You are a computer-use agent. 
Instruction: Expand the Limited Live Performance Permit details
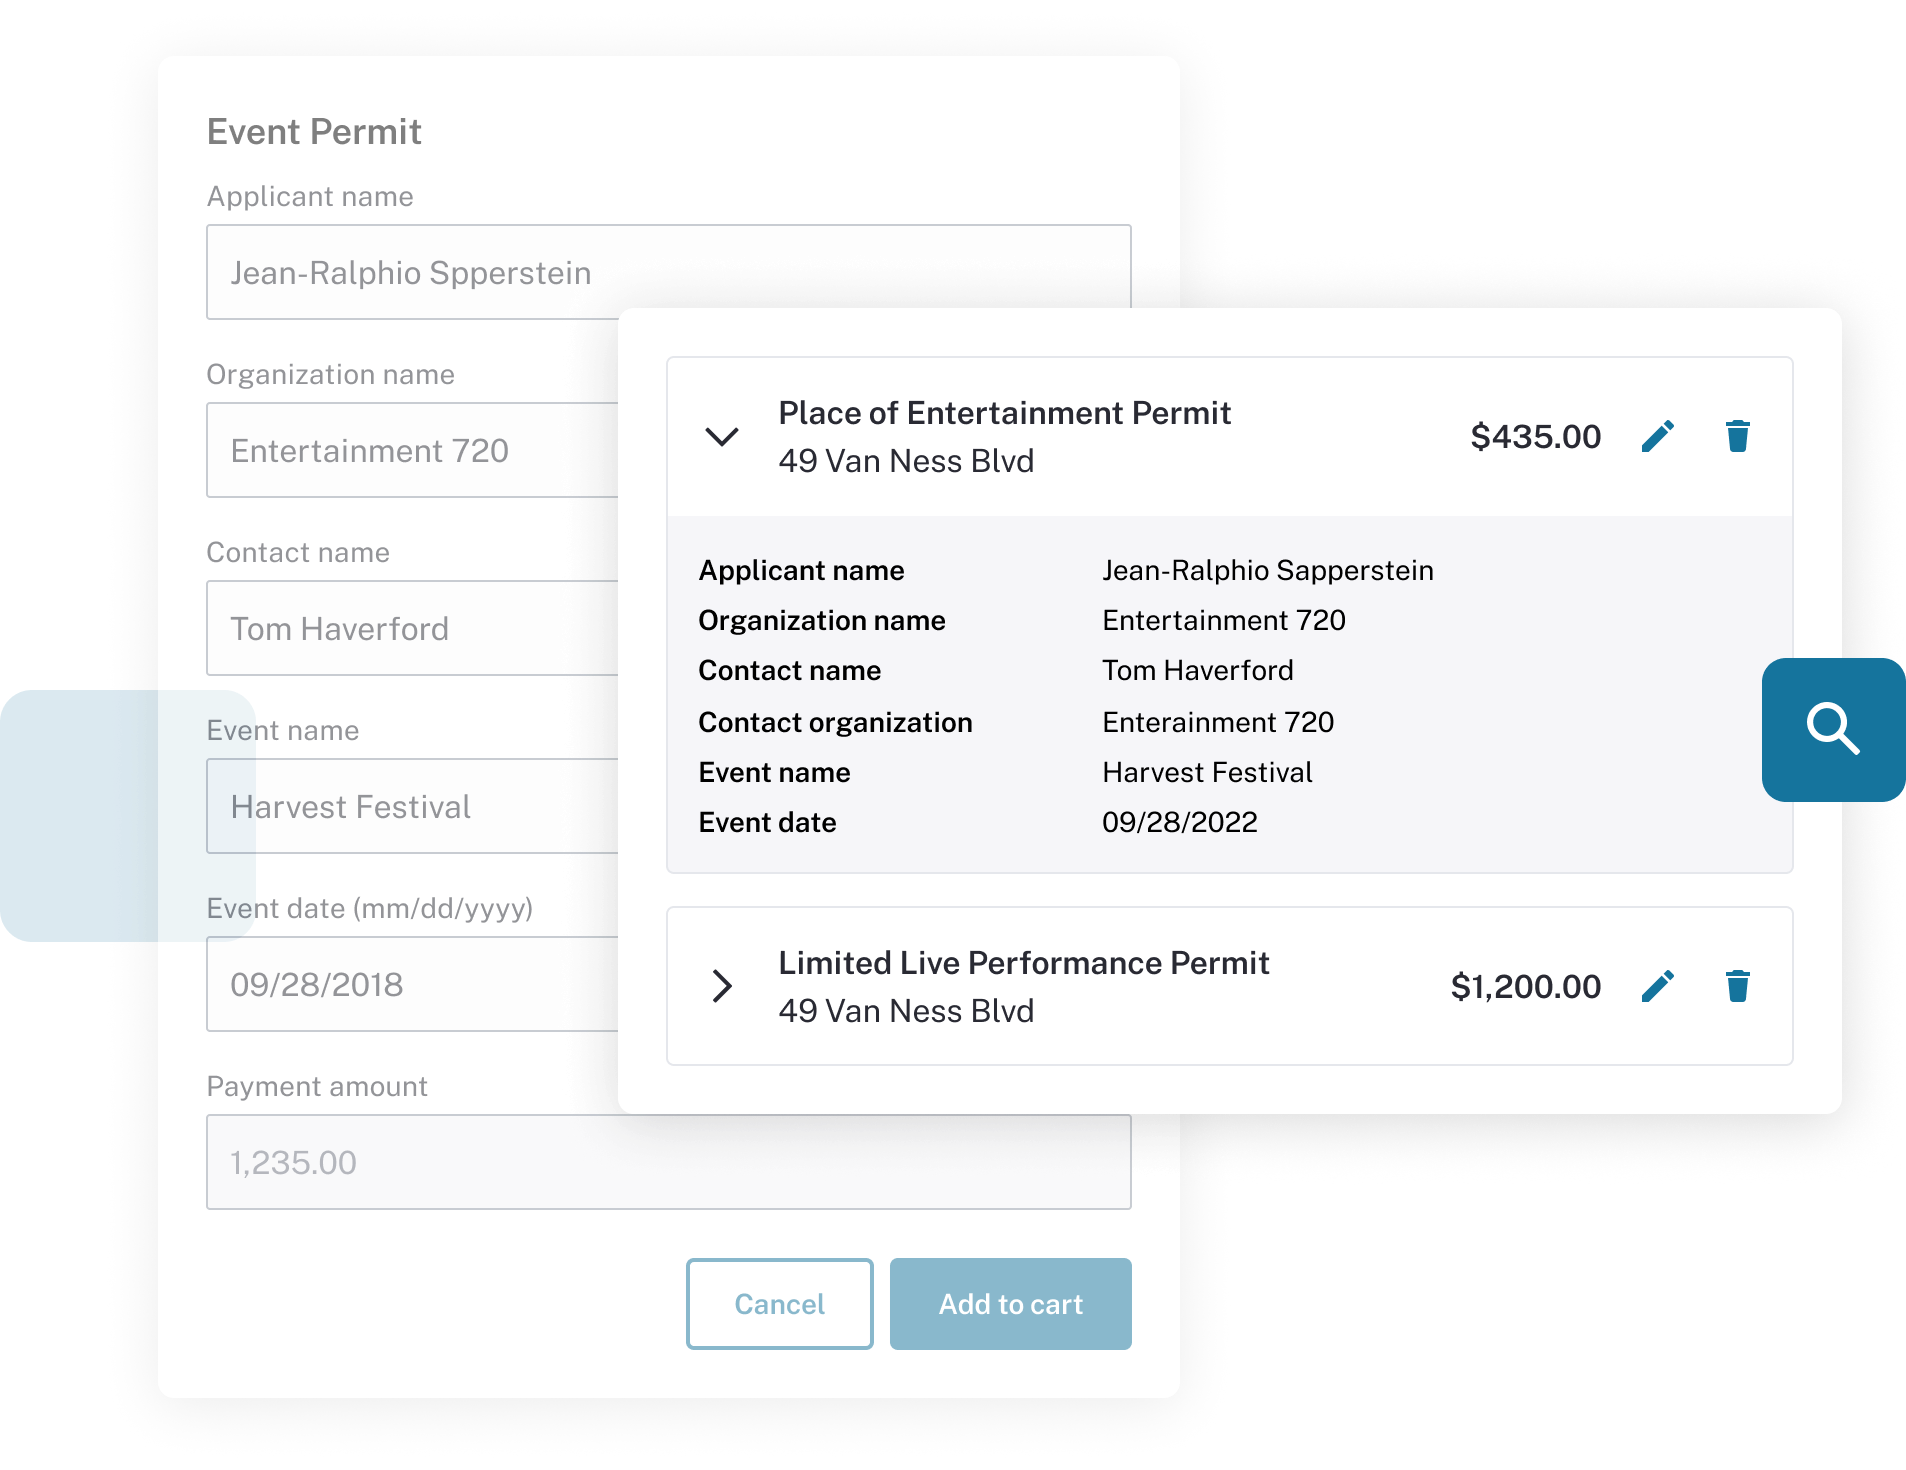(722, 986)
